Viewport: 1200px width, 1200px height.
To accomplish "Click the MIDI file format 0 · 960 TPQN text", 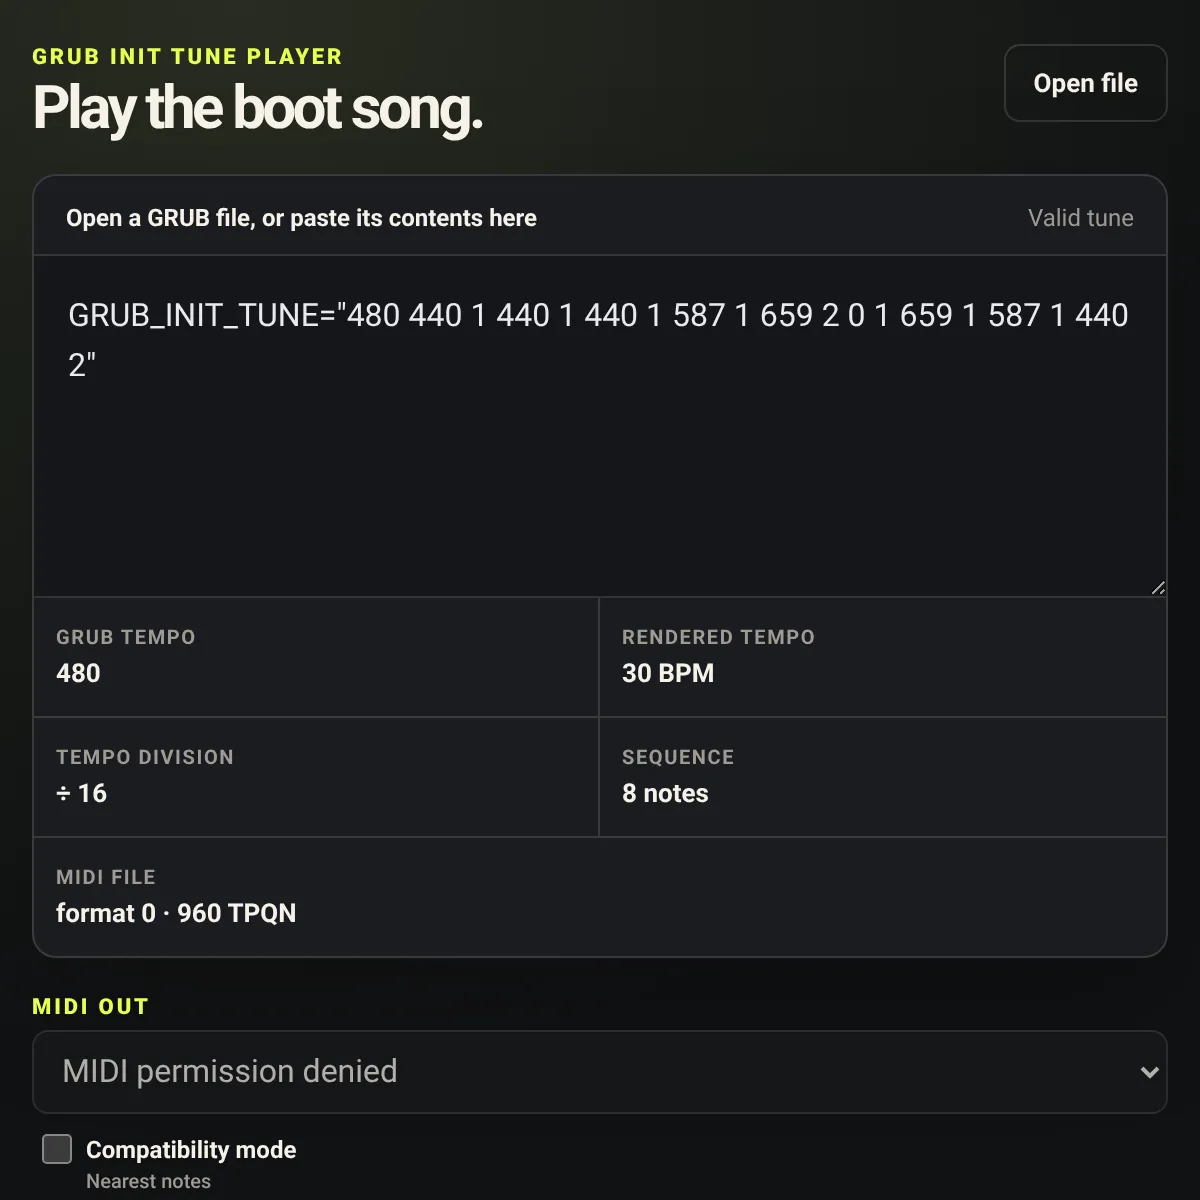I will [176, 913].
